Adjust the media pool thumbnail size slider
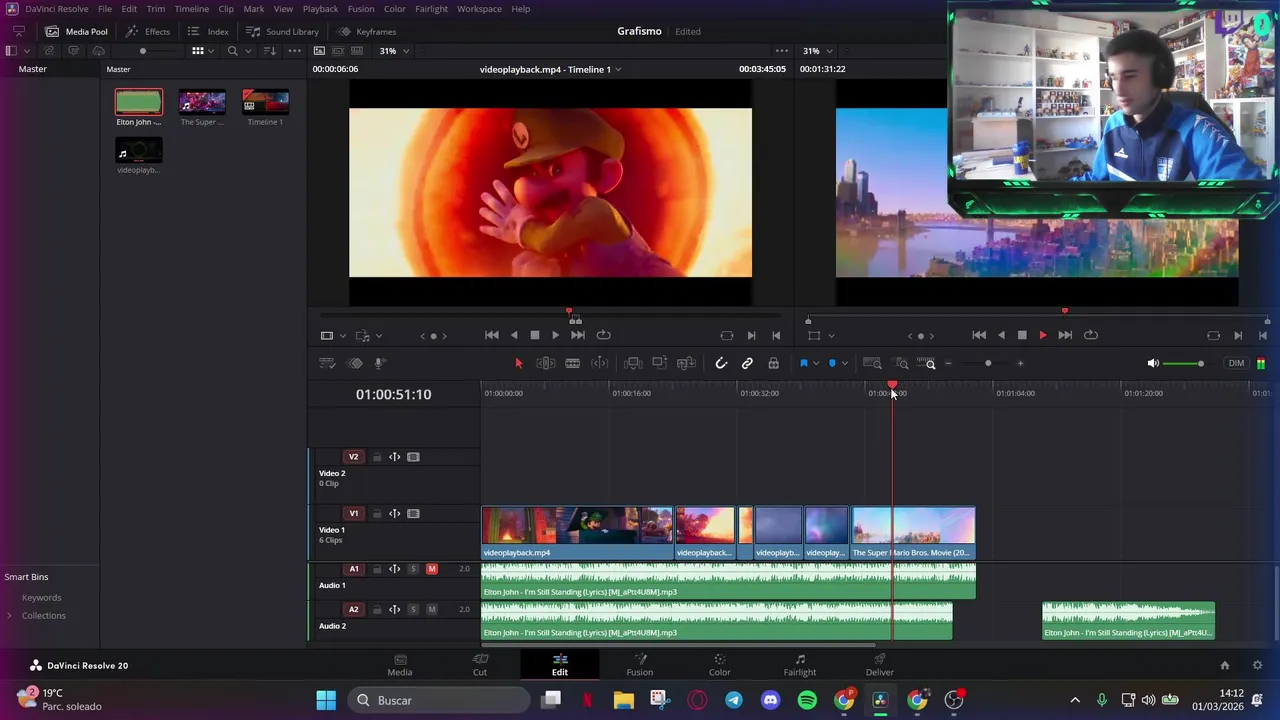 143,51
